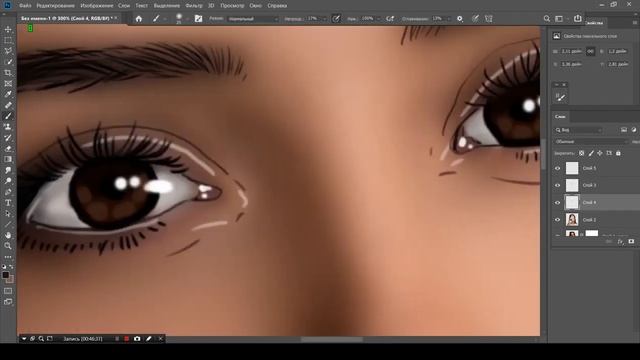Open the Справка menu
Viewport: 640px width, 360px height.
[x=277, y=6]
